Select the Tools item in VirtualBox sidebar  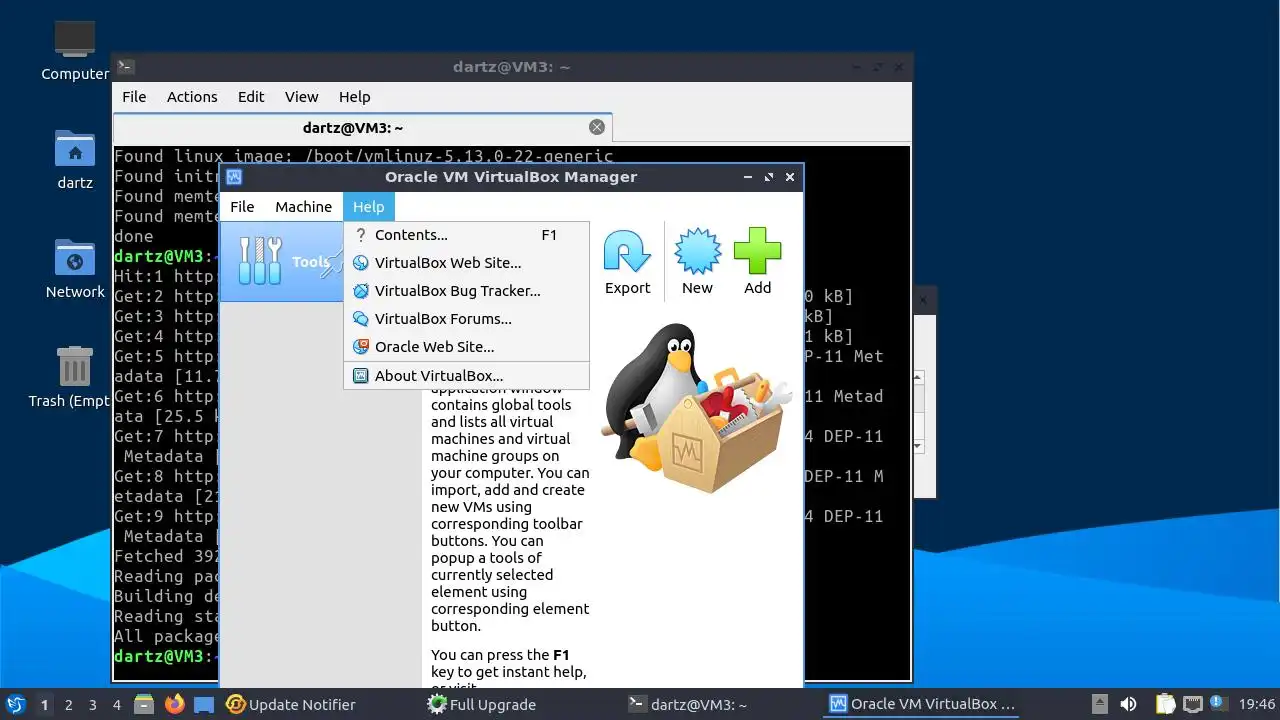pos(283,262)
